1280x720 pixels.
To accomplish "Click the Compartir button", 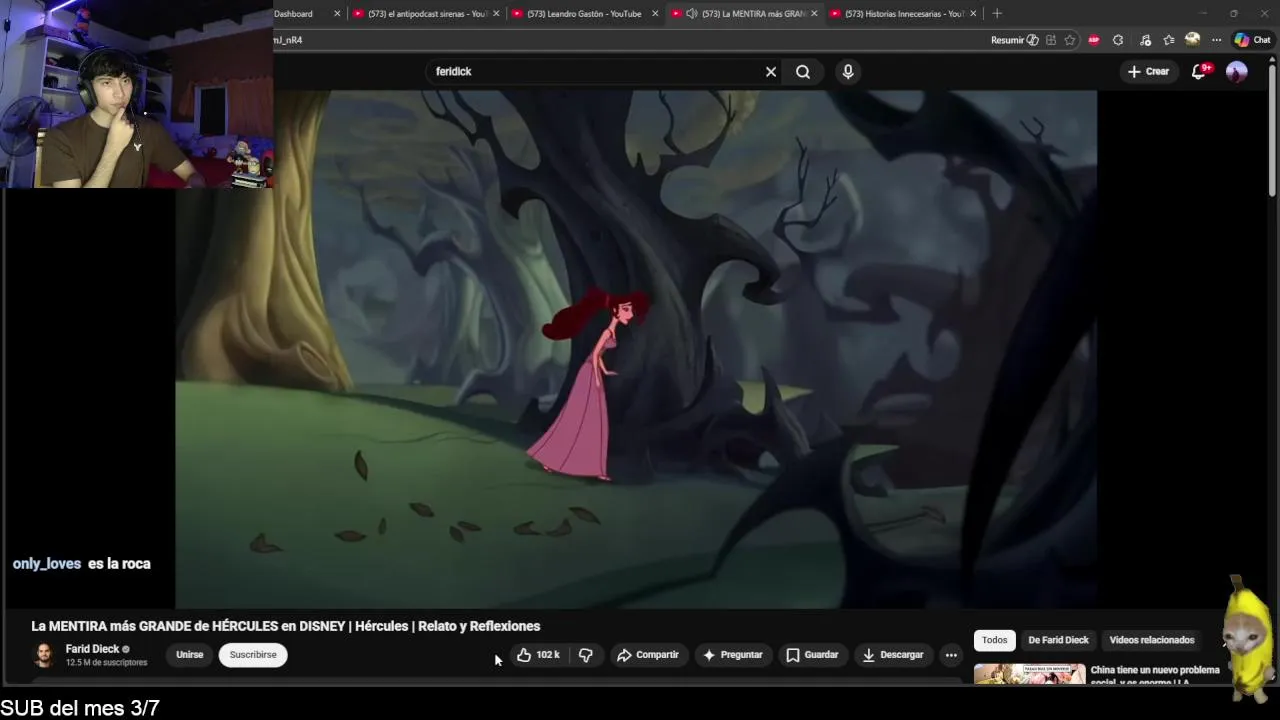I will [x=648, y=655].
